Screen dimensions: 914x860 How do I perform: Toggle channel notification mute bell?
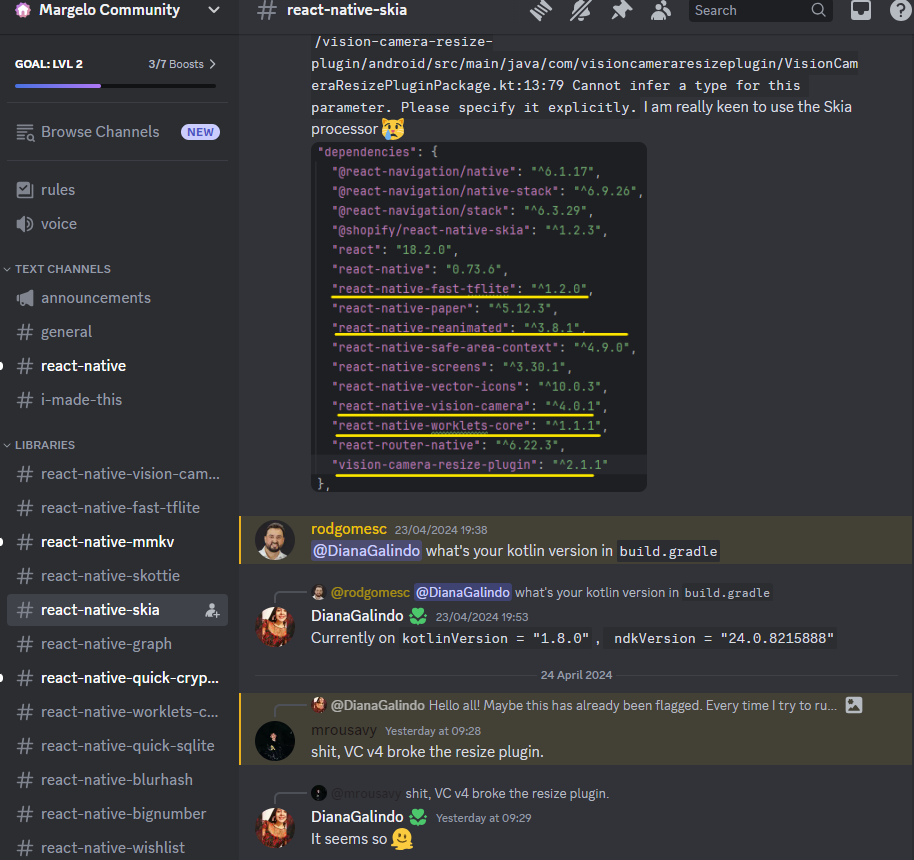(x=581, y=11)
